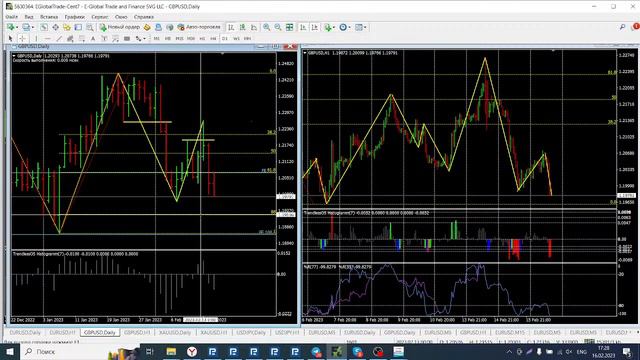Screen dimensions: 640x360
Task: Zoom in the chart with magnifier plus
Action: (x=267, y=27)
